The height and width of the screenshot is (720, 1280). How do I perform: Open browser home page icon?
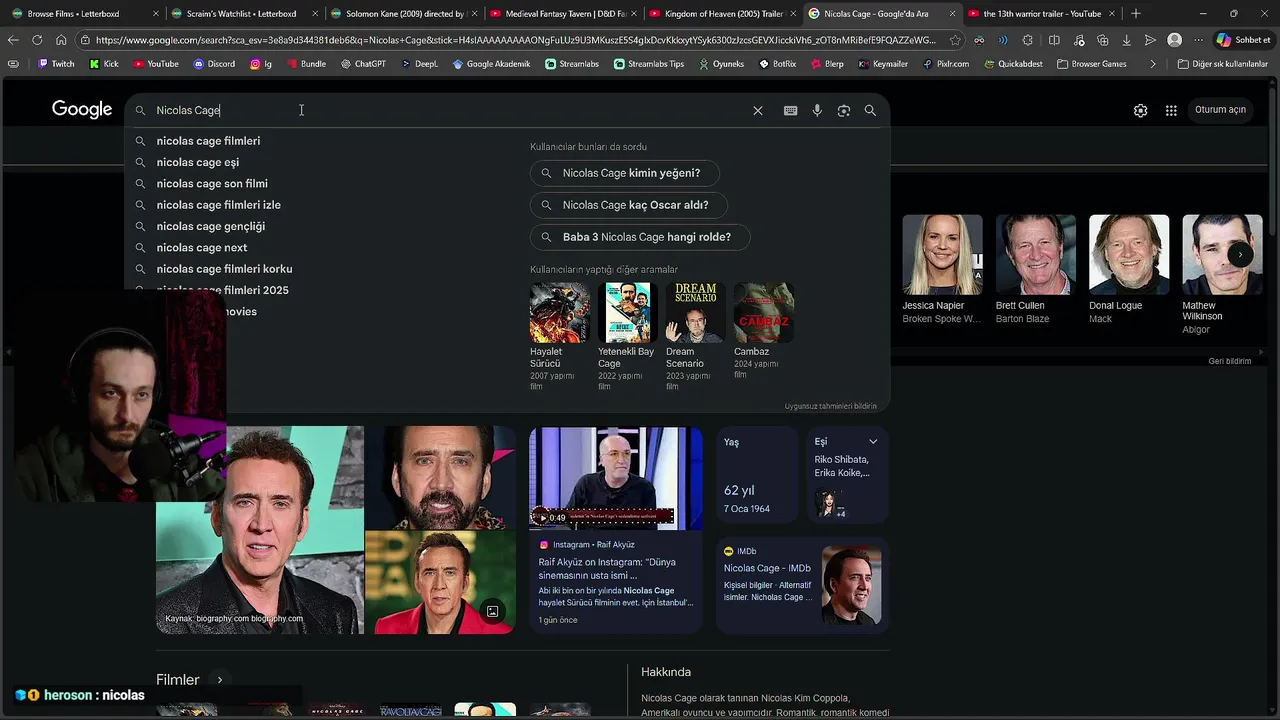[x=61, y=40]
